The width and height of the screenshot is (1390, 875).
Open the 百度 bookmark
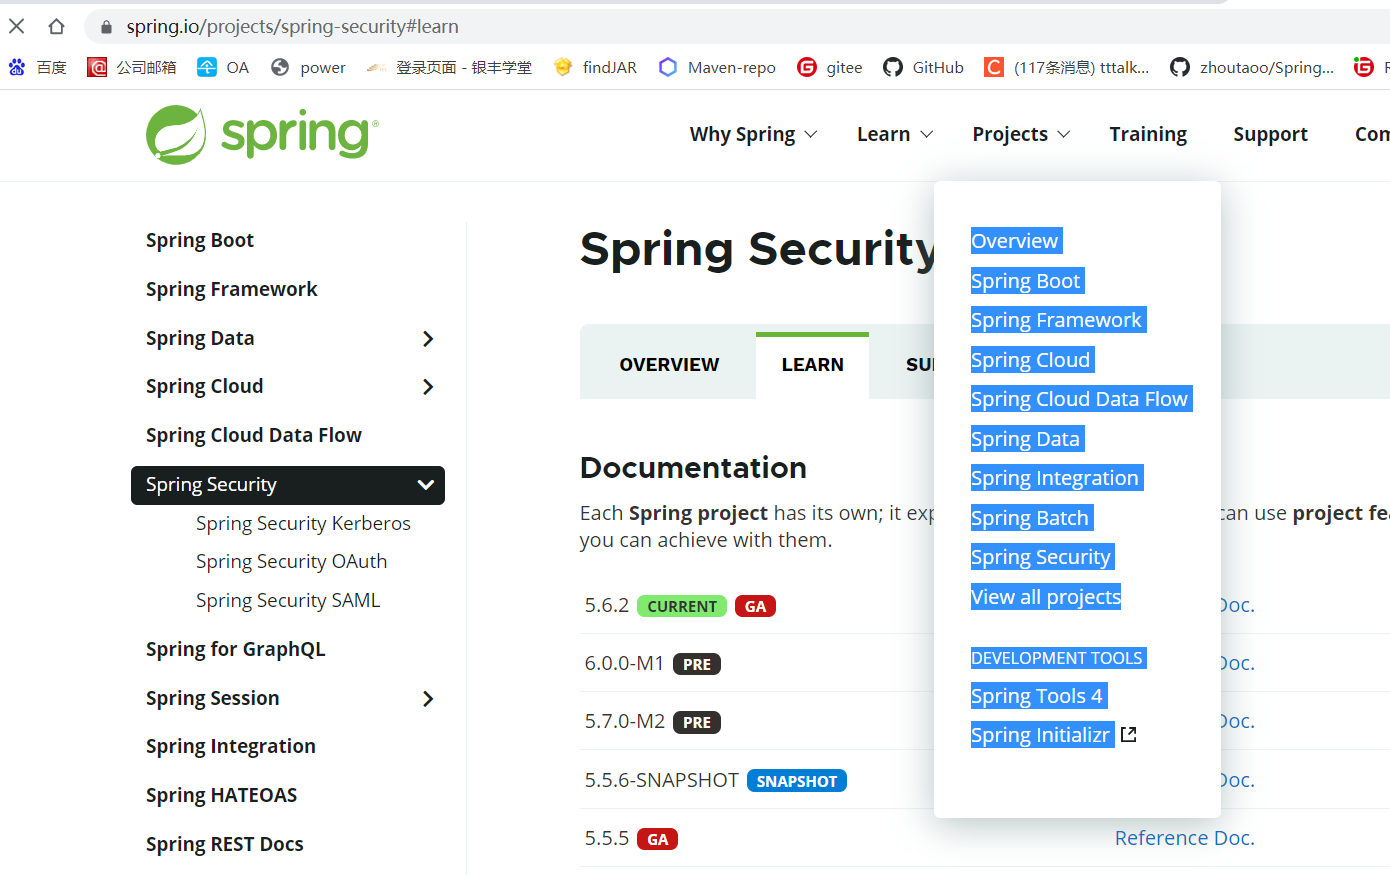(x=37, y=67)
